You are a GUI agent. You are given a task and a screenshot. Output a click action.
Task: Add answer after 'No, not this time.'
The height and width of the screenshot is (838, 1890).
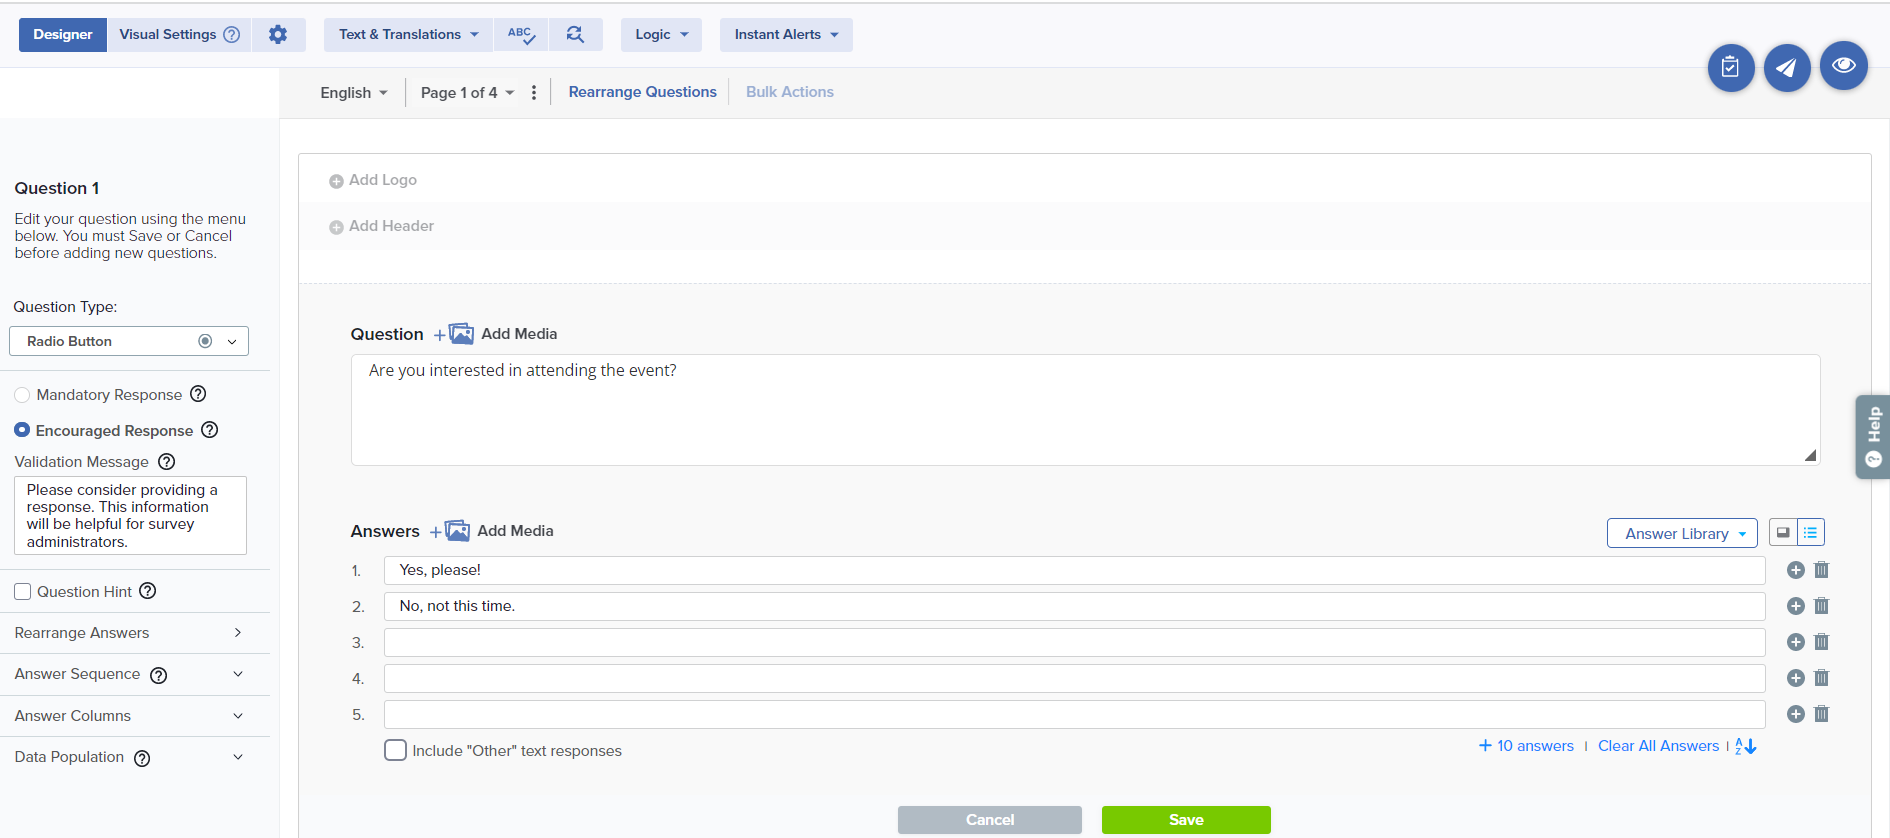point(1795,606)
